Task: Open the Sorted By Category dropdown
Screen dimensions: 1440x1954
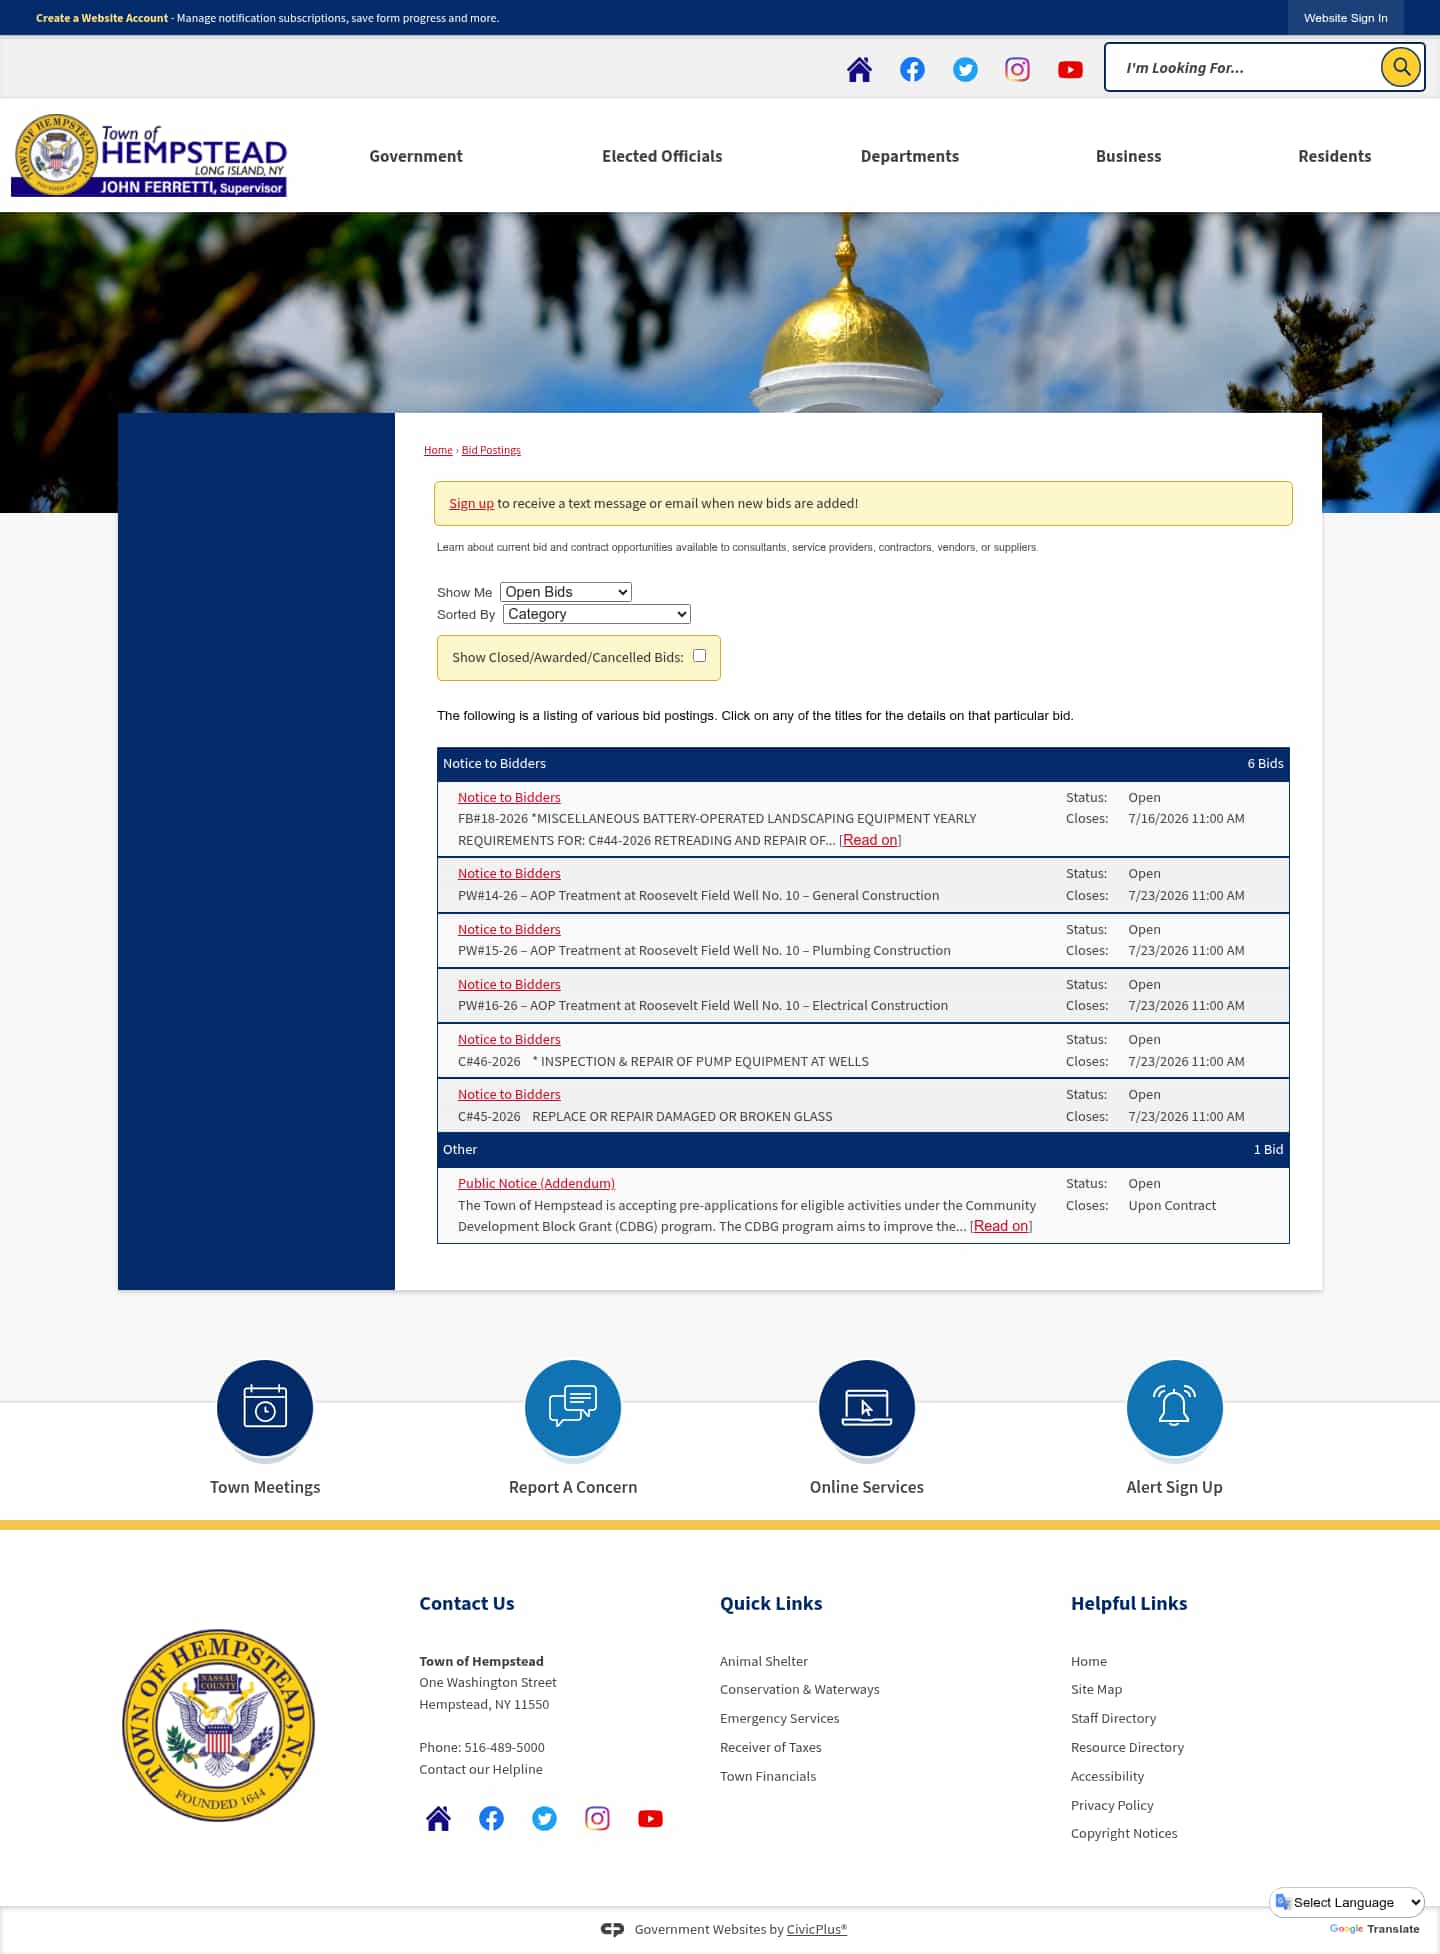Action: [597, 614]
